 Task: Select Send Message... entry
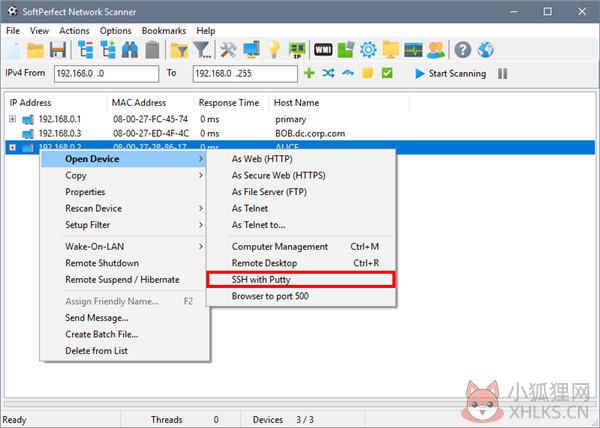point(125,318)
